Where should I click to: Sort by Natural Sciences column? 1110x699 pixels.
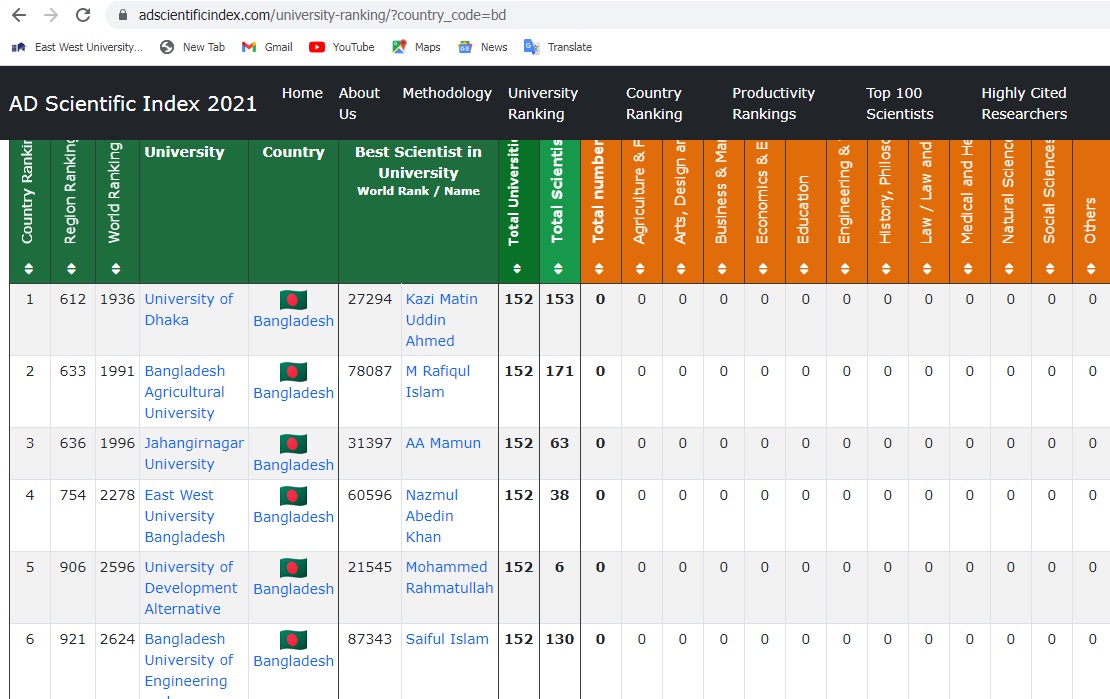tap(1010, 268)
